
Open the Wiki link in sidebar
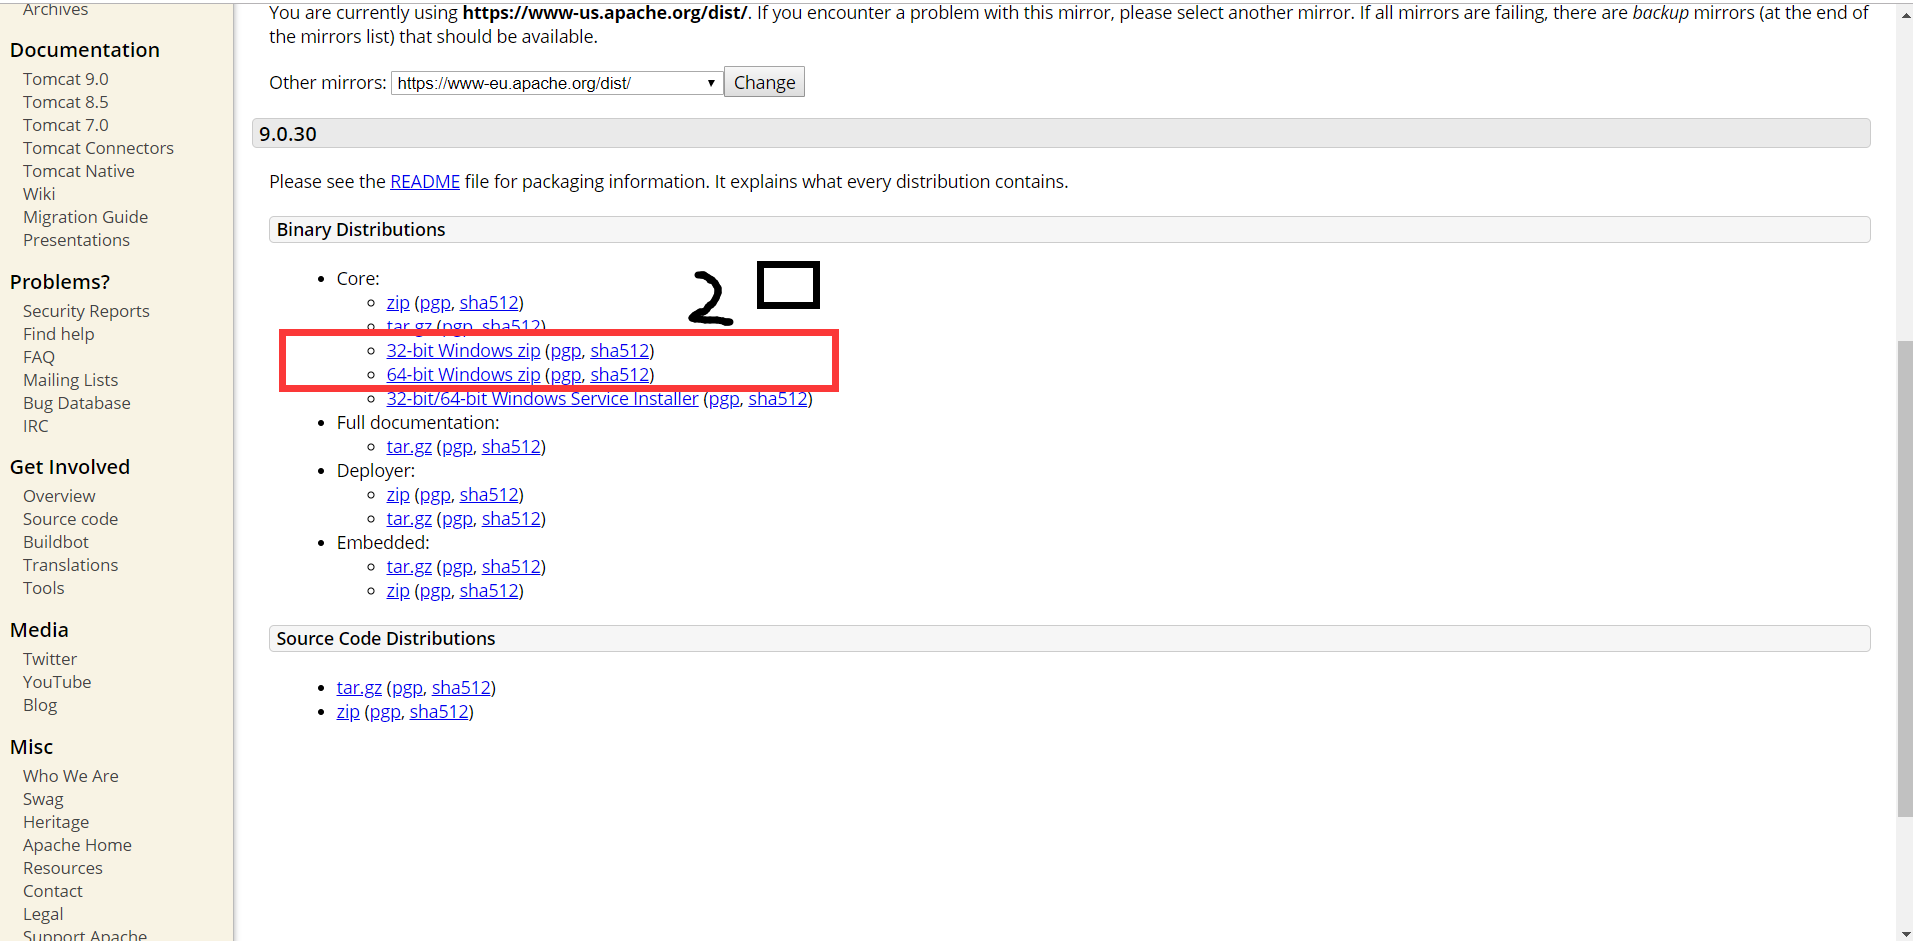(x=39, y=194)
